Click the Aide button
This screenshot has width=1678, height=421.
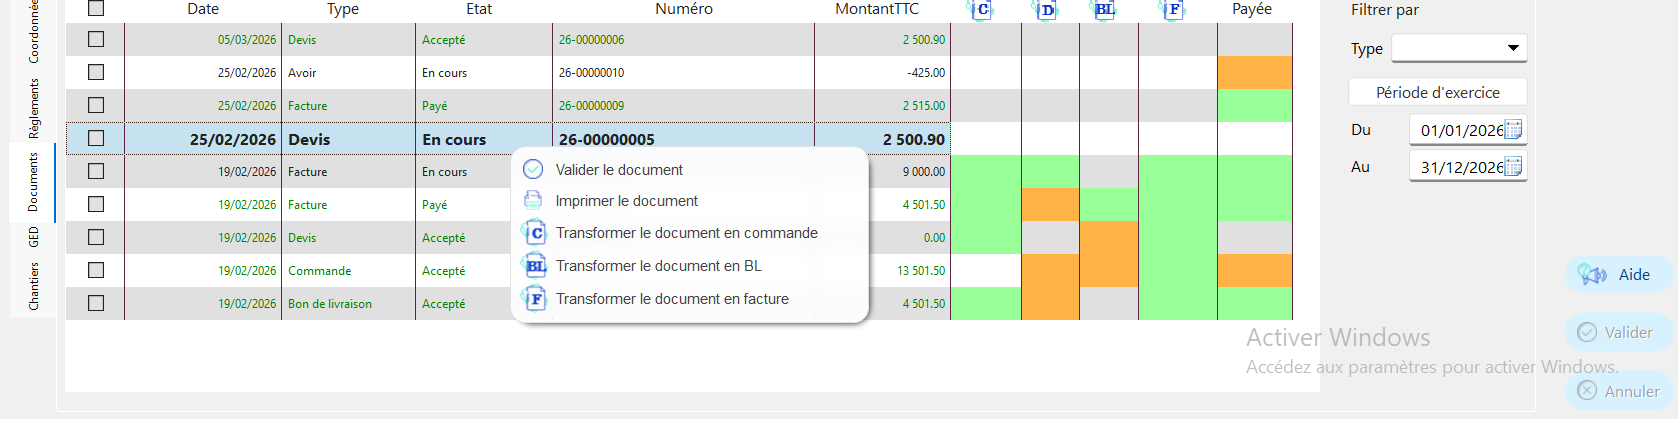(1618, 275)
